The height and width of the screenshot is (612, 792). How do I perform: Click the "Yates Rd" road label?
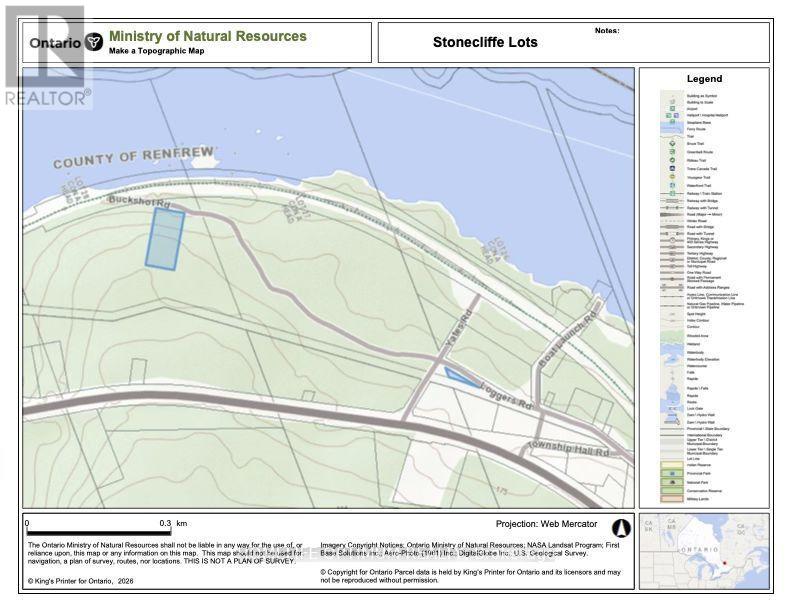(x=458, y=329)
